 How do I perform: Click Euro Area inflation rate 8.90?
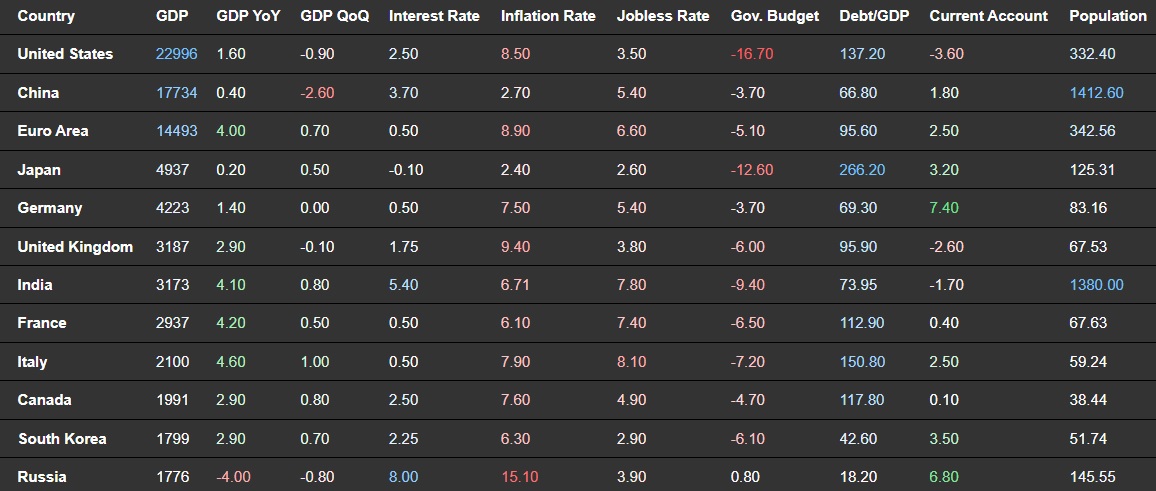(515, 131)
